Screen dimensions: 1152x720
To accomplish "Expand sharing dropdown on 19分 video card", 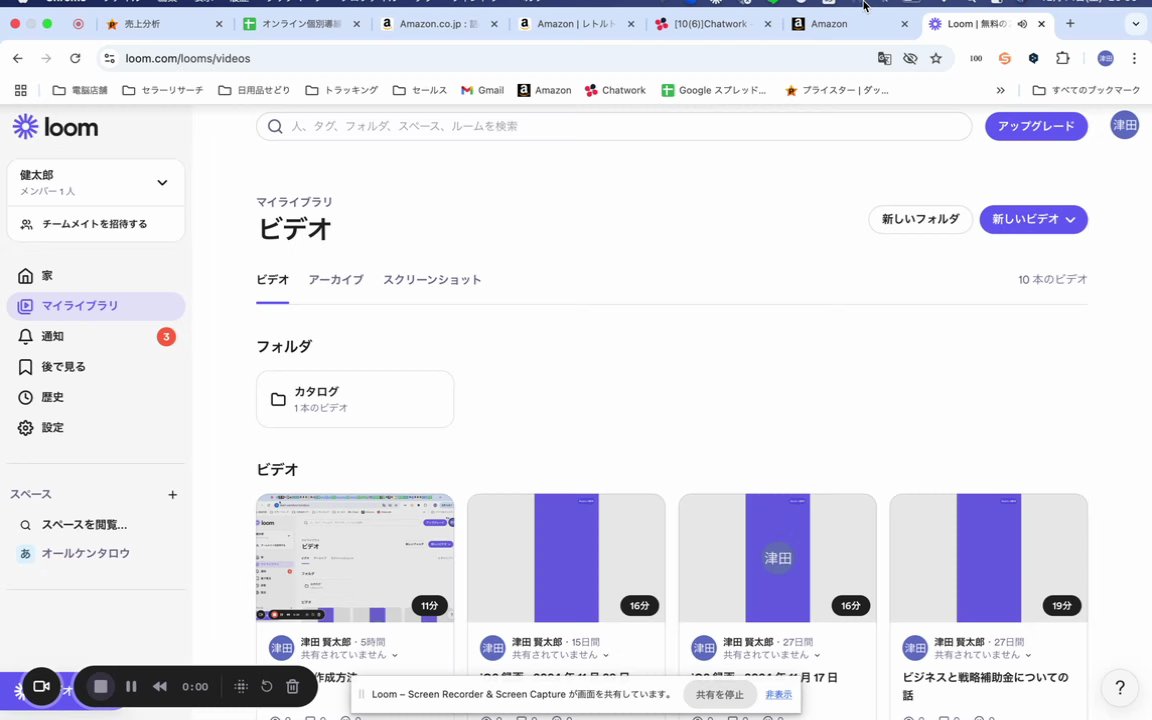I will [x=1028, y=655].
